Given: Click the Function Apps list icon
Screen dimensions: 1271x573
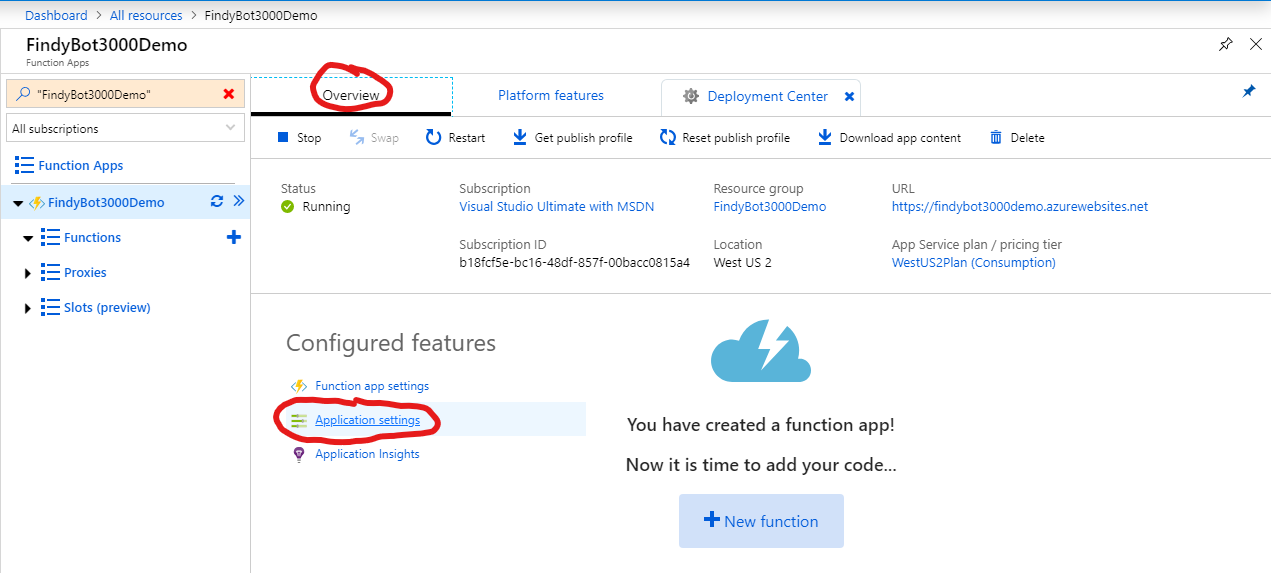Looking at the screenshot, I should pyautogui.click(x=23, y=166).
